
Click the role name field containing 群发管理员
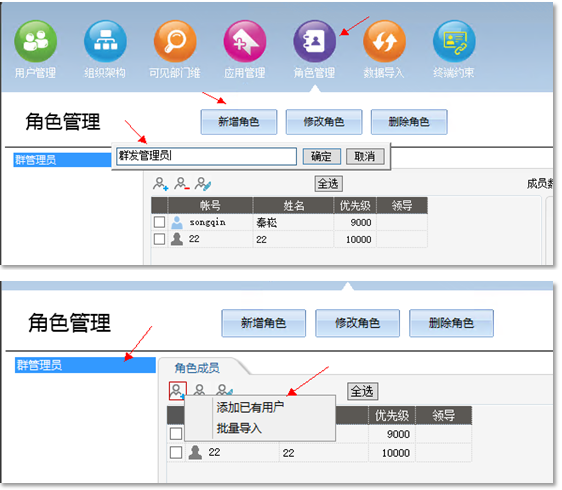pos(206,156)
